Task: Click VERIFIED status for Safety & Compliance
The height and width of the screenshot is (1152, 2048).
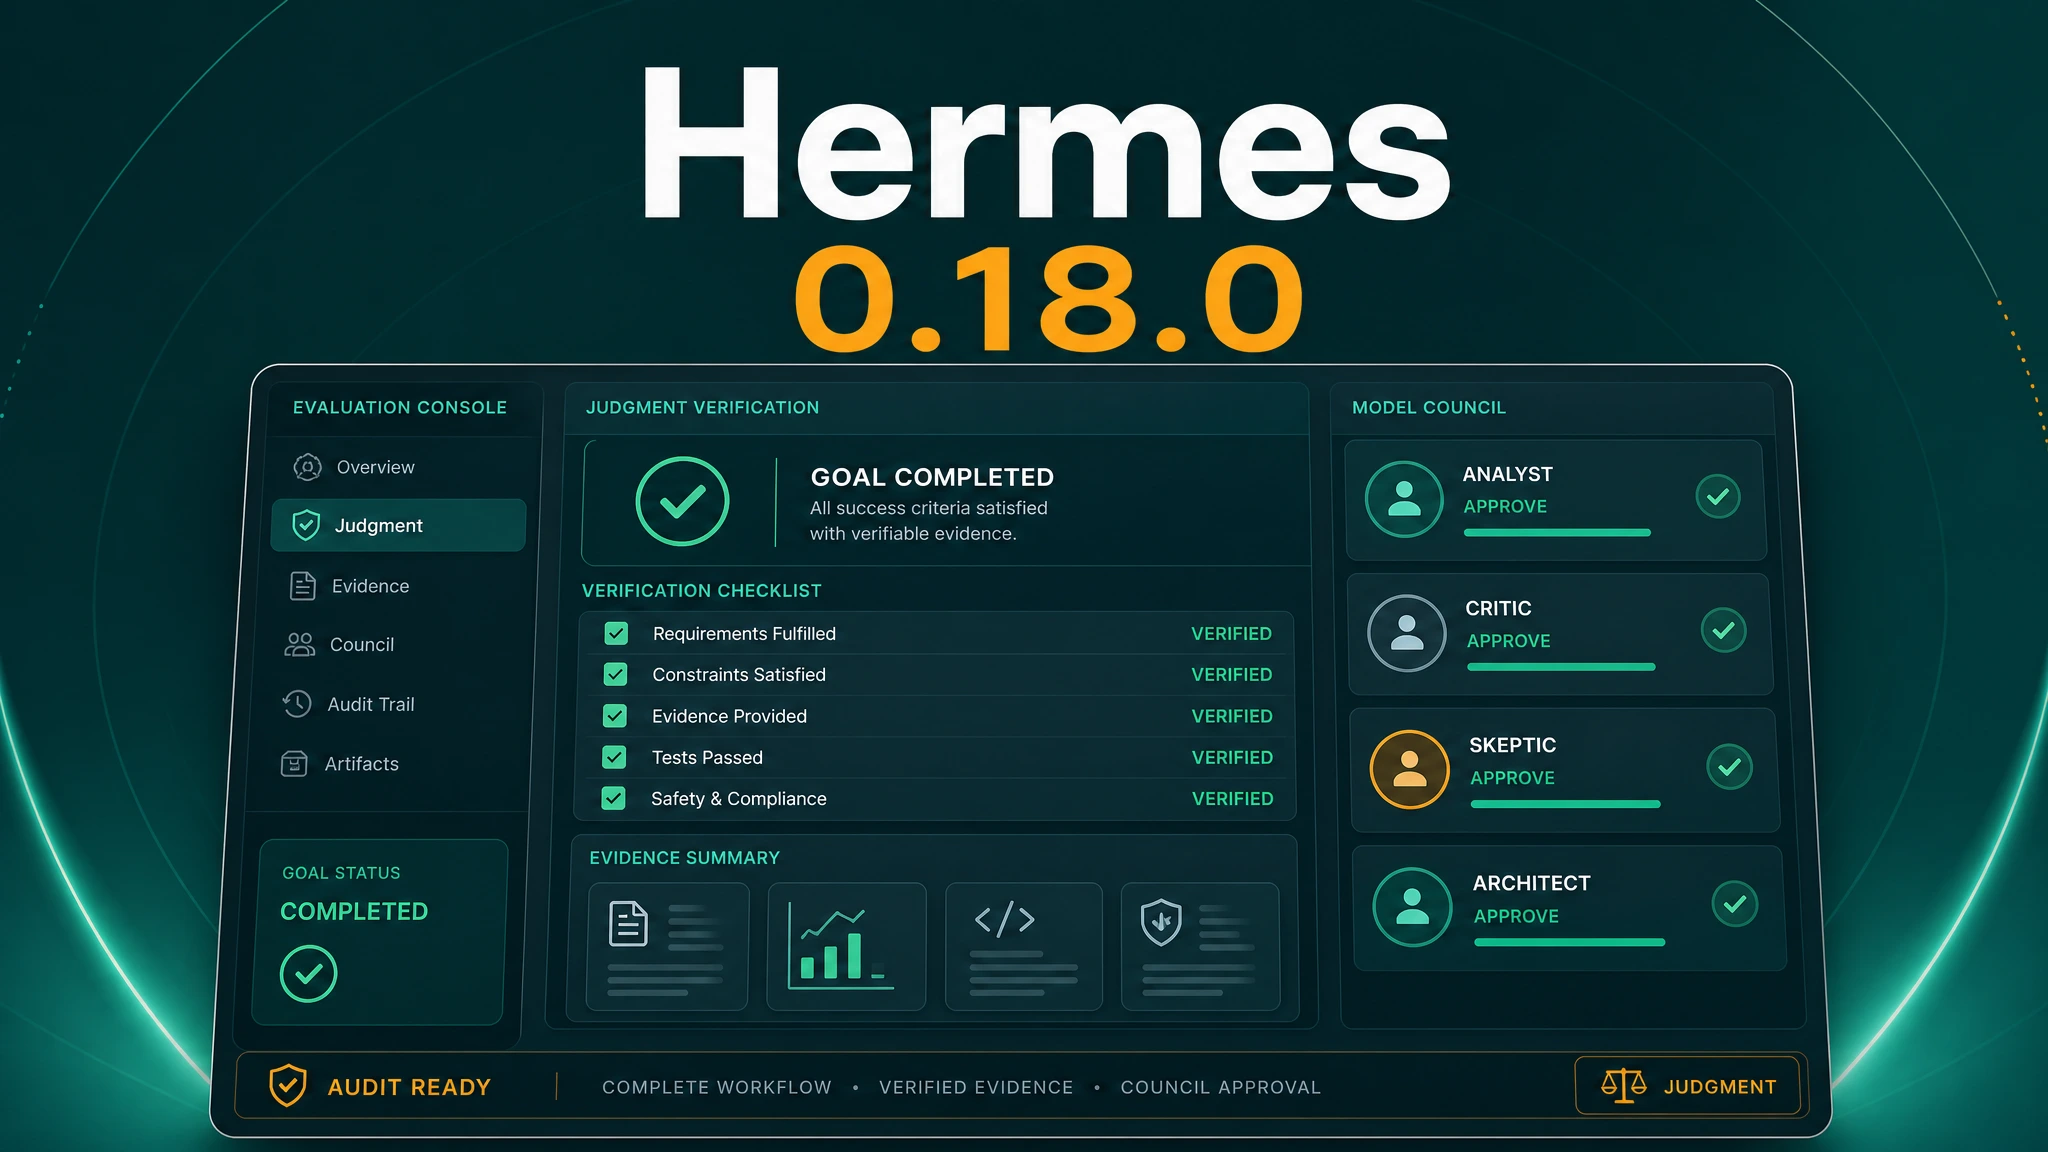Action: coord(1232,799)
